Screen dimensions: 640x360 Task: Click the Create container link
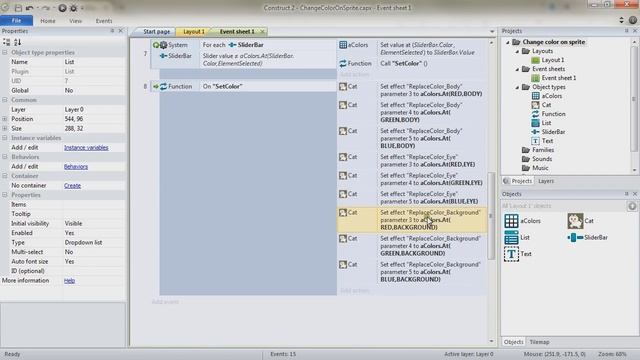[72, 185]
